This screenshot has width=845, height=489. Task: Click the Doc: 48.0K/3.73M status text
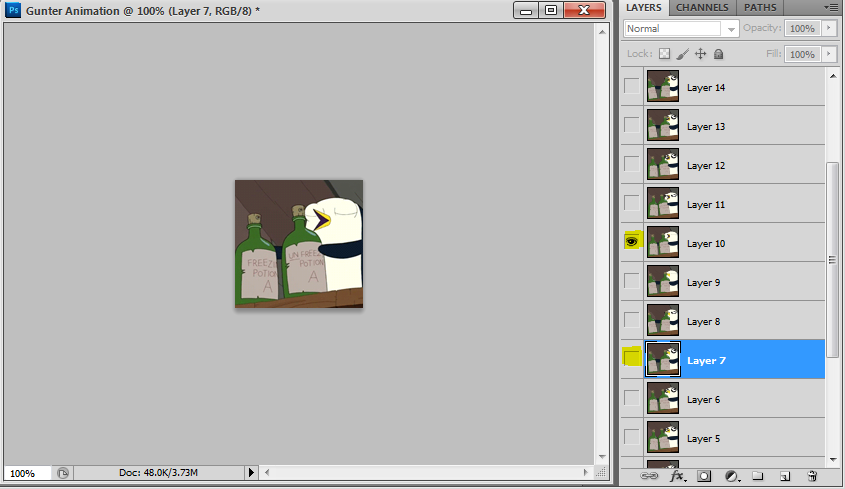[x=158, y=473]
